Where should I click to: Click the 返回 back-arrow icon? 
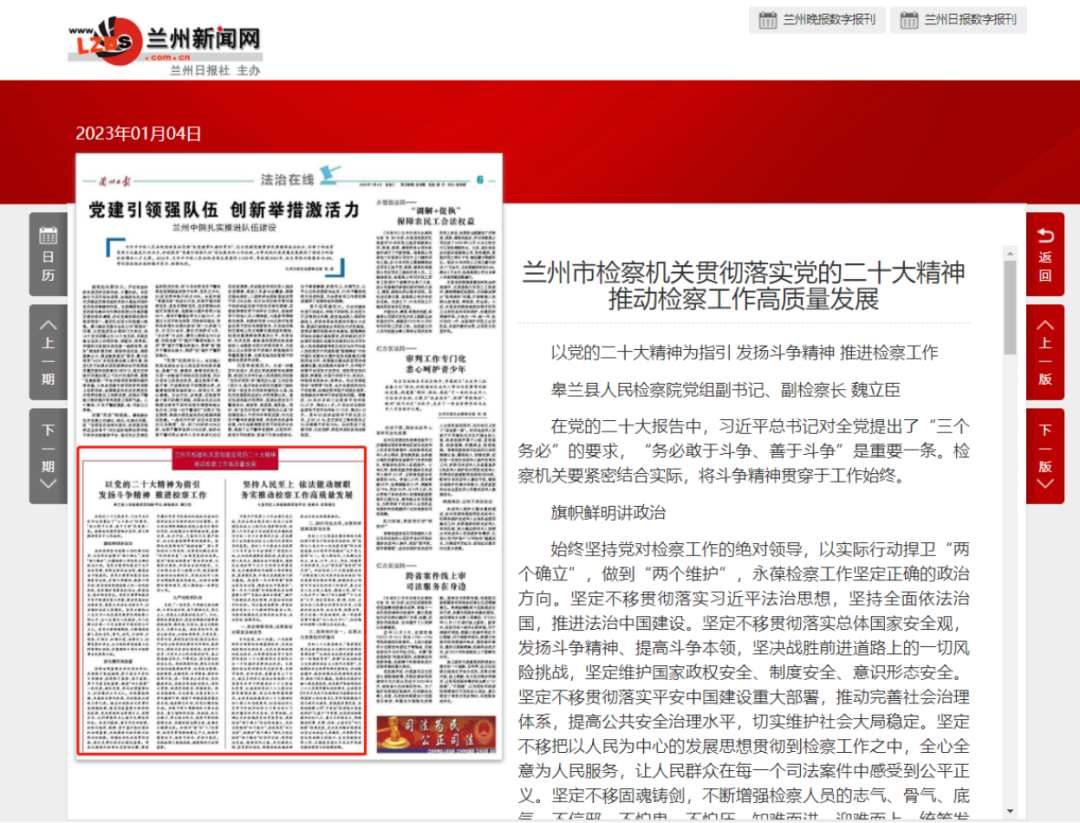click(1044, 237)
